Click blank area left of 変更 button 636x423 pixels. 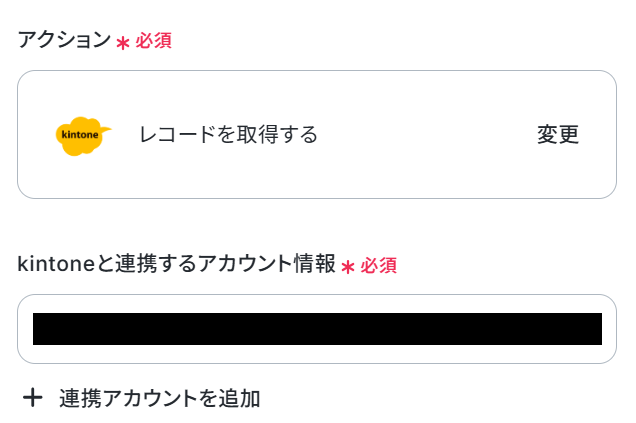click(426, 135)
